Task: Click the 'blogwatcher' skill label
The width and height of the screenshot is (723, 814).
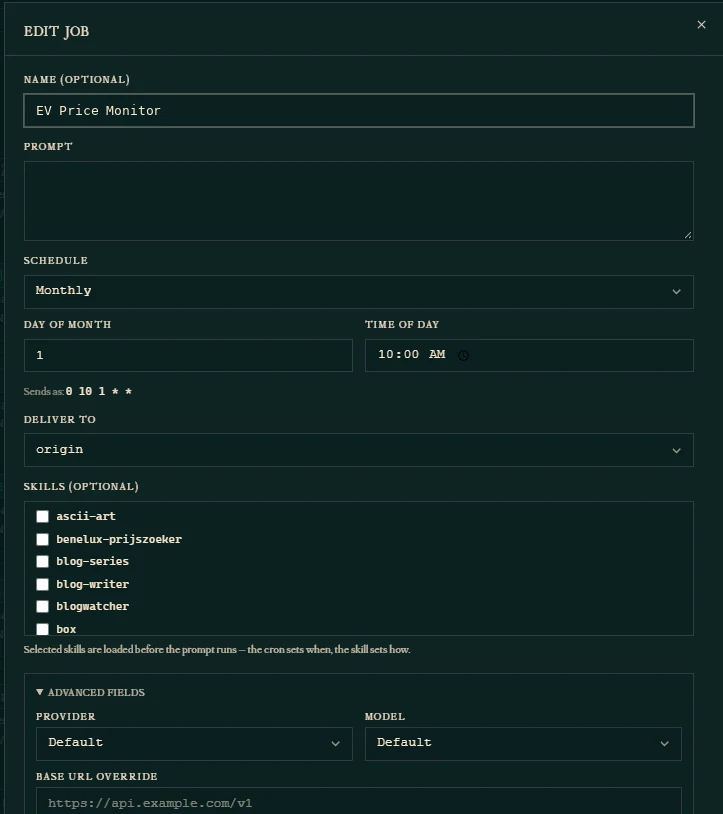Action: click(x=92, y=606)
